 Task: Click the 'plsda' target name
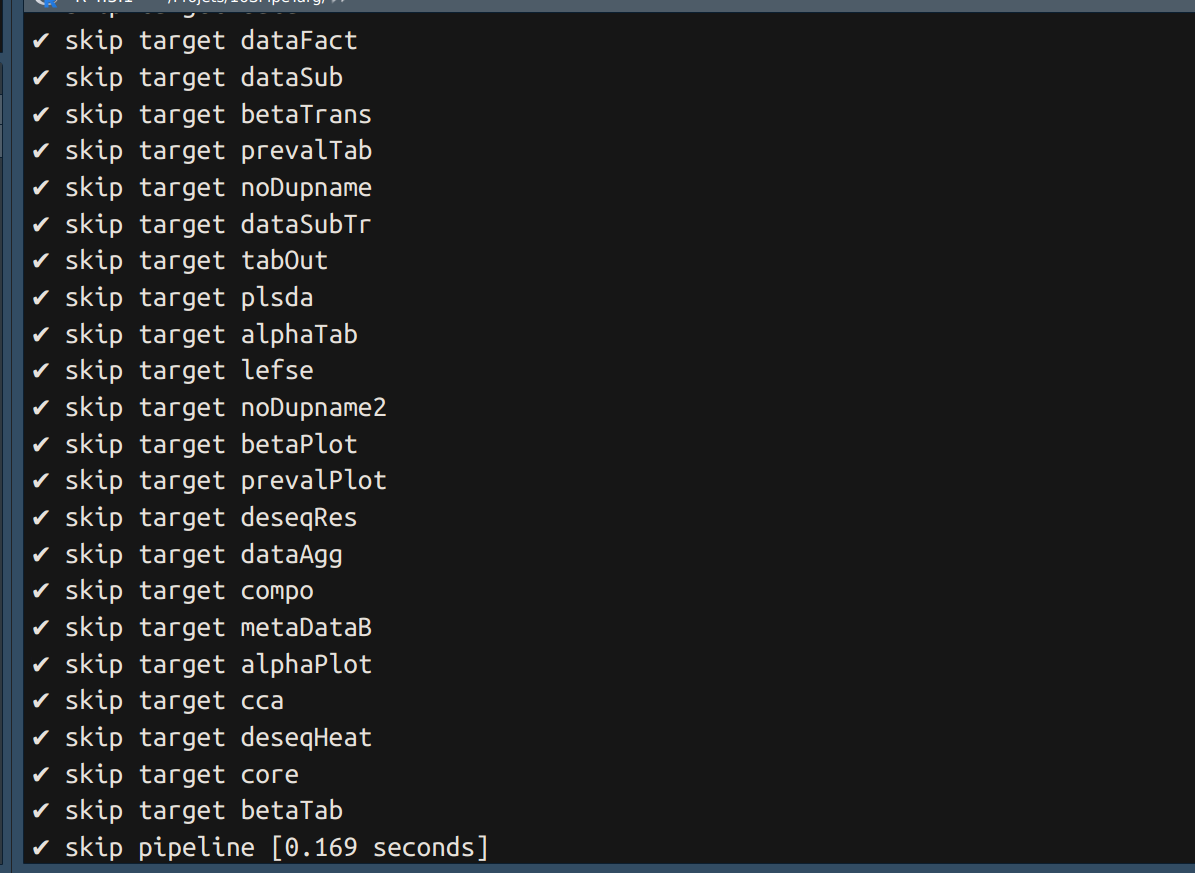pyautogui.click(x=277, y=298)
